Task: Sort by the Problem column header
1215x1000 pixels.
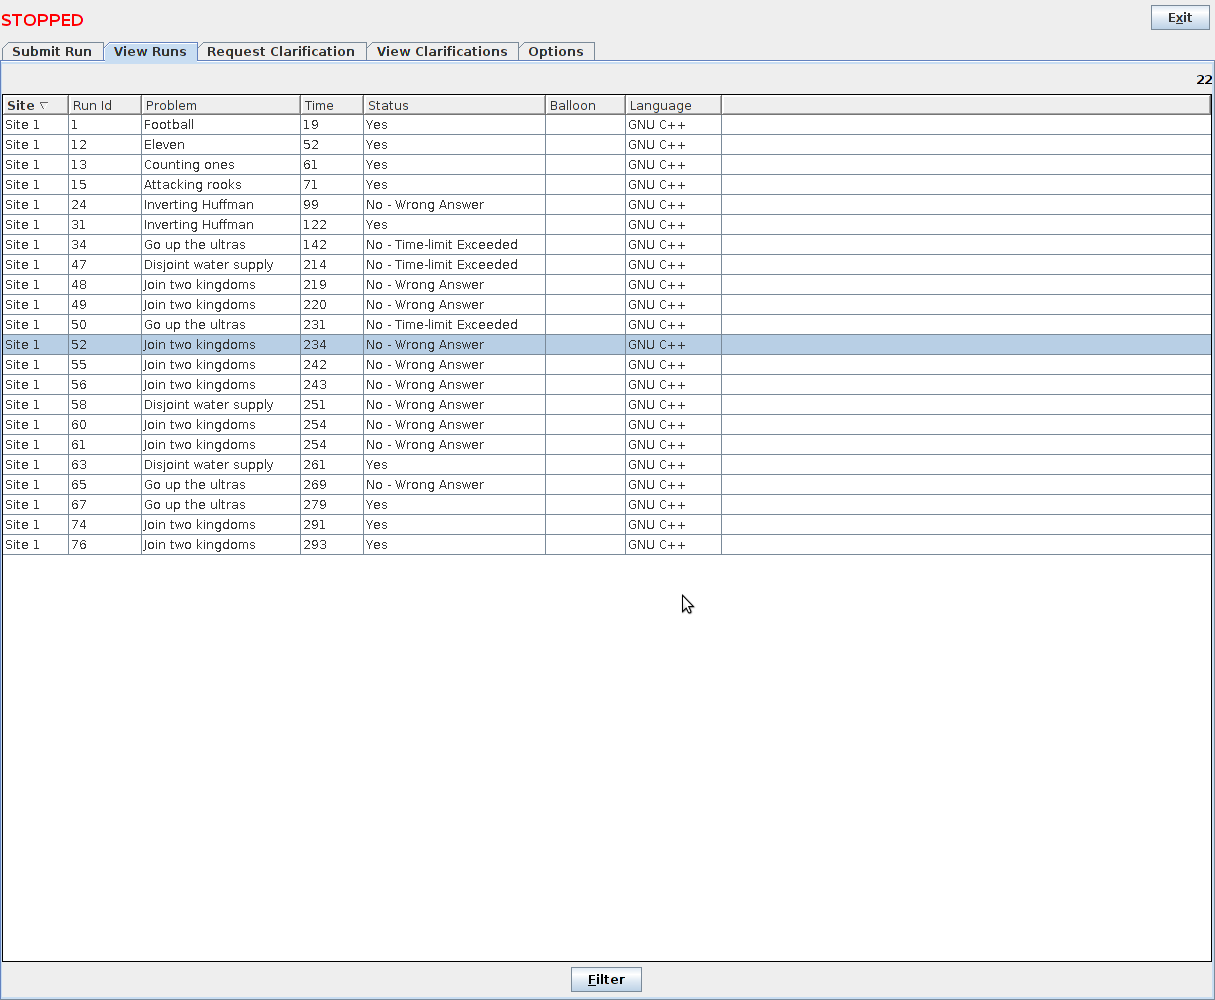Action: (x=220, y=105)
